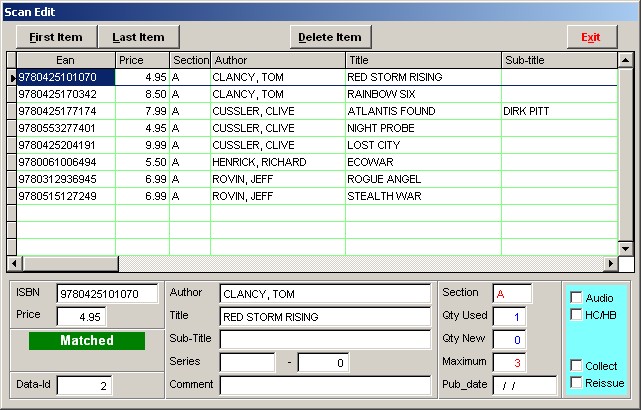This screenshot has width=641, height=410.
Task: Tick the Reissue checkbox
Action: pos(576,383)
